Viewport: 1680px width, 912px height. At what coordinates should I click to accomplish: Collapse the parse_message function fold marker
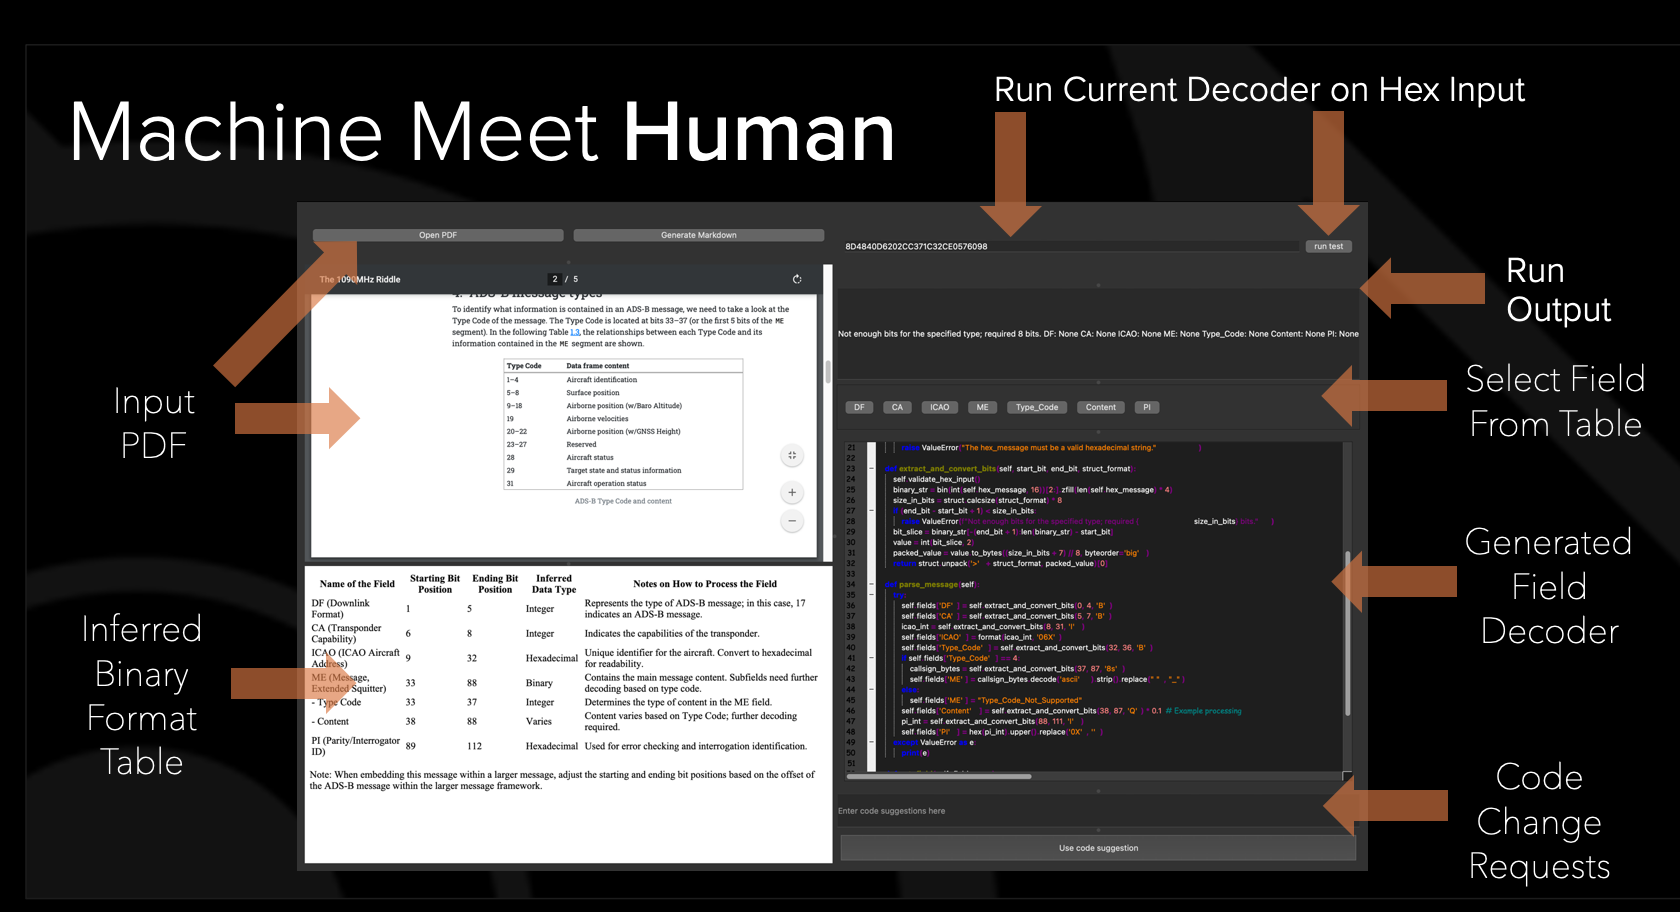(x=872, y=584)
